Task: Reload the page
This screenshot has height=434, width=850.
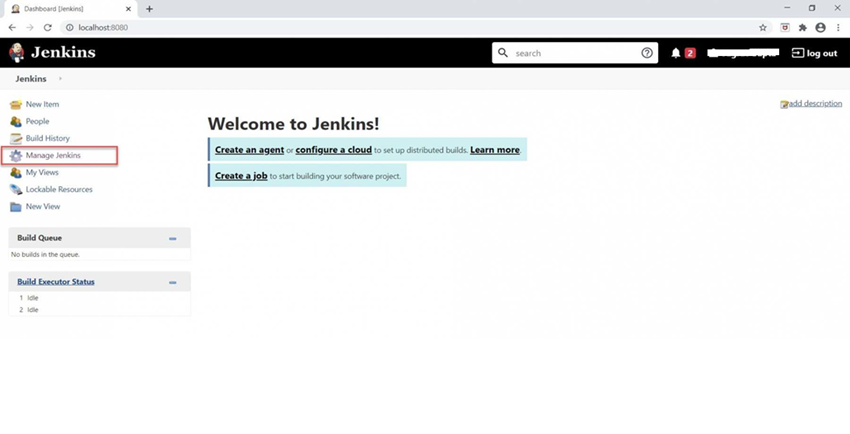Action: pyautogui.click(x=48, y=28)
